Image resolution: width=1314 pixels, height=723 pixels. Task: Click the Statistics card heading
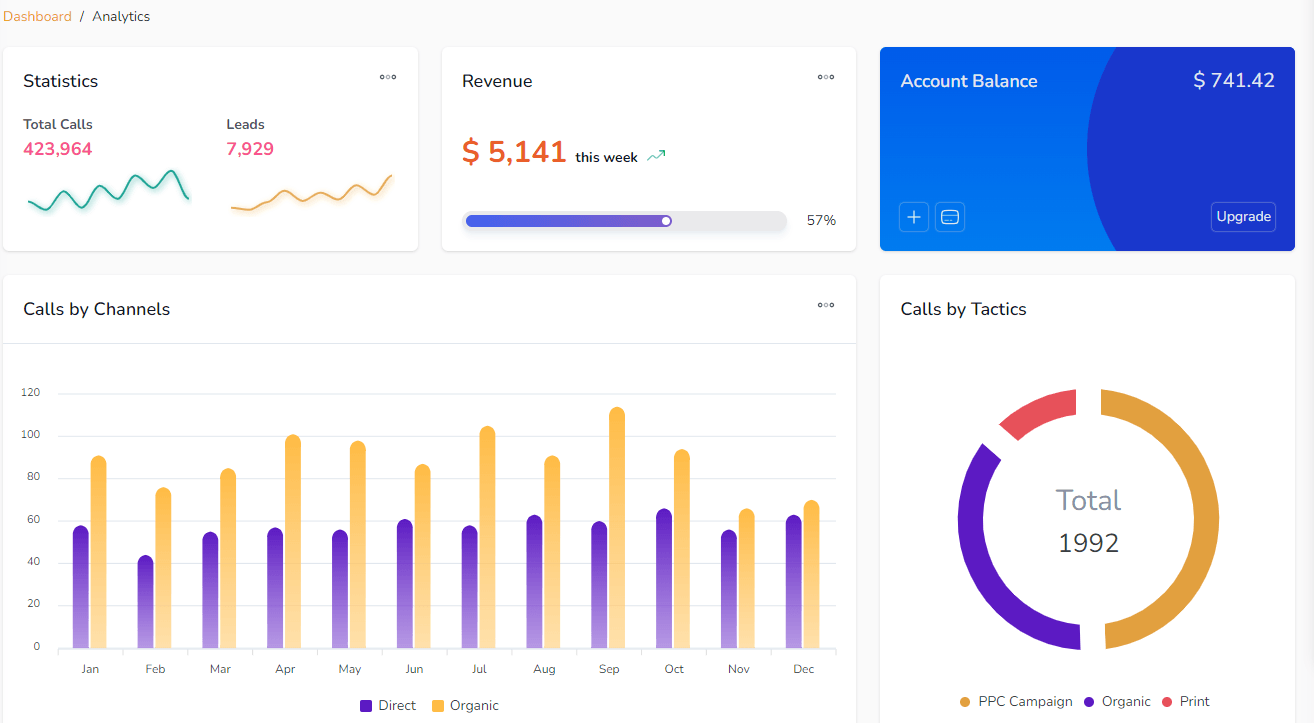click(61, 81)
